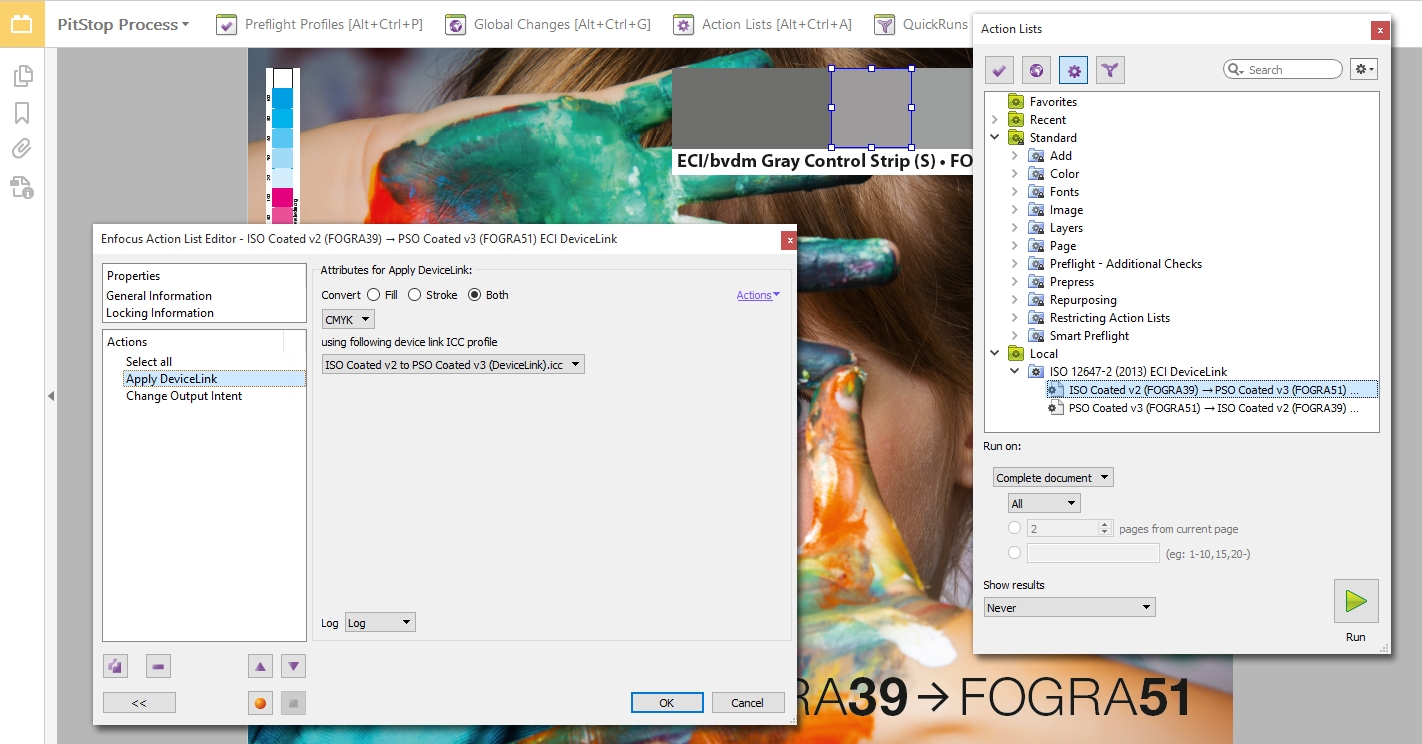
Task: Select the Image folder in Standard
Action: (x=1066, y=210)
